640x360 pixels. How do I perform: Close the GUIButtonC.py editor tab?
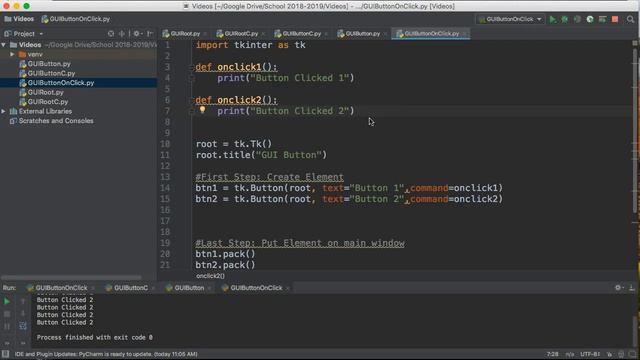[326, 34]
